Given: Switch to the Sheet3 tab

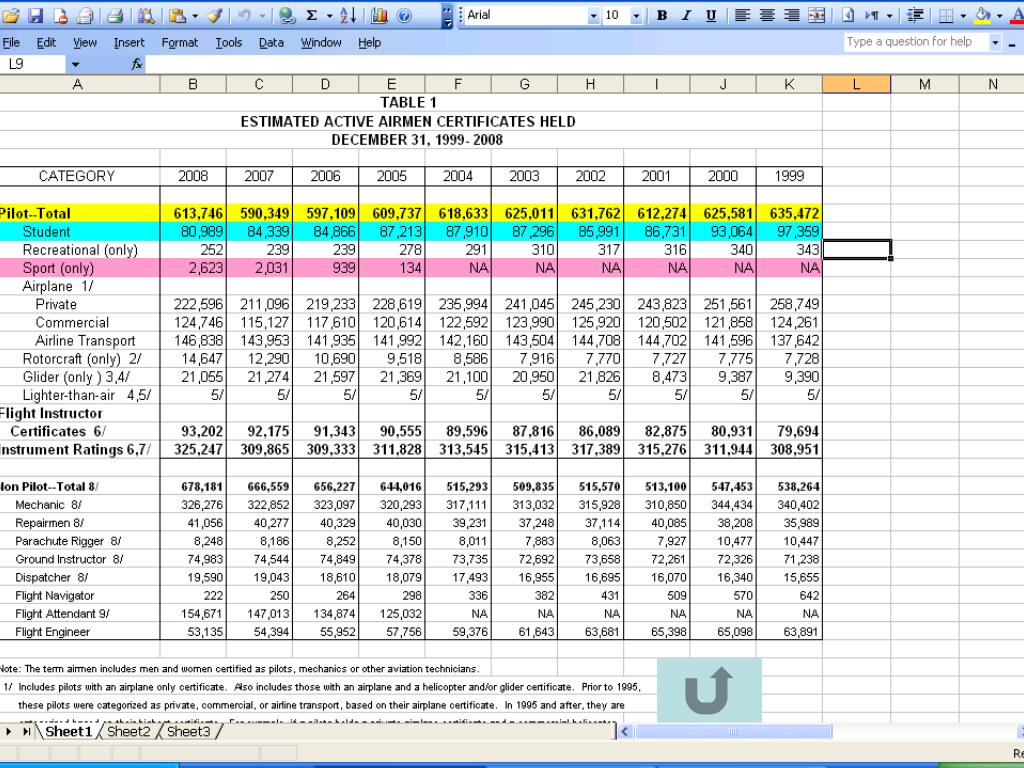Looking at the screenshot, I should pyautogui.click(x=188, y=731).
